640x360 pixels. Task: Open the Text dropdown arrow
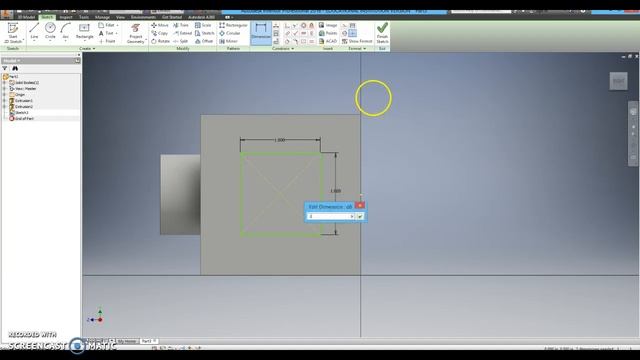pyautogui.click(x=116, y=33)
